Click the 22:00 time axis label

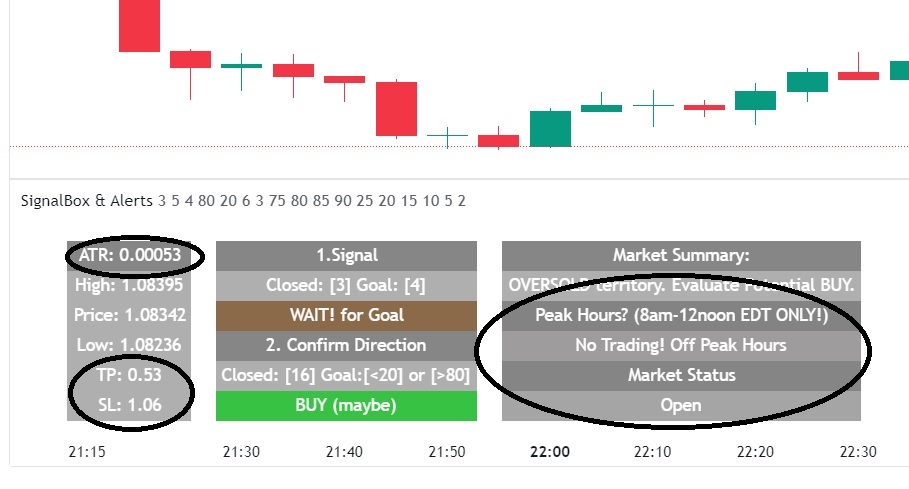550,452
